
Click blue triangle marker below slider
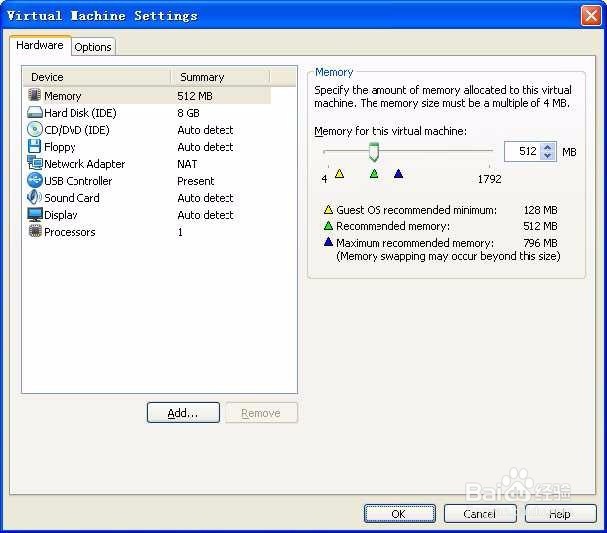click(x=398, y=174)
